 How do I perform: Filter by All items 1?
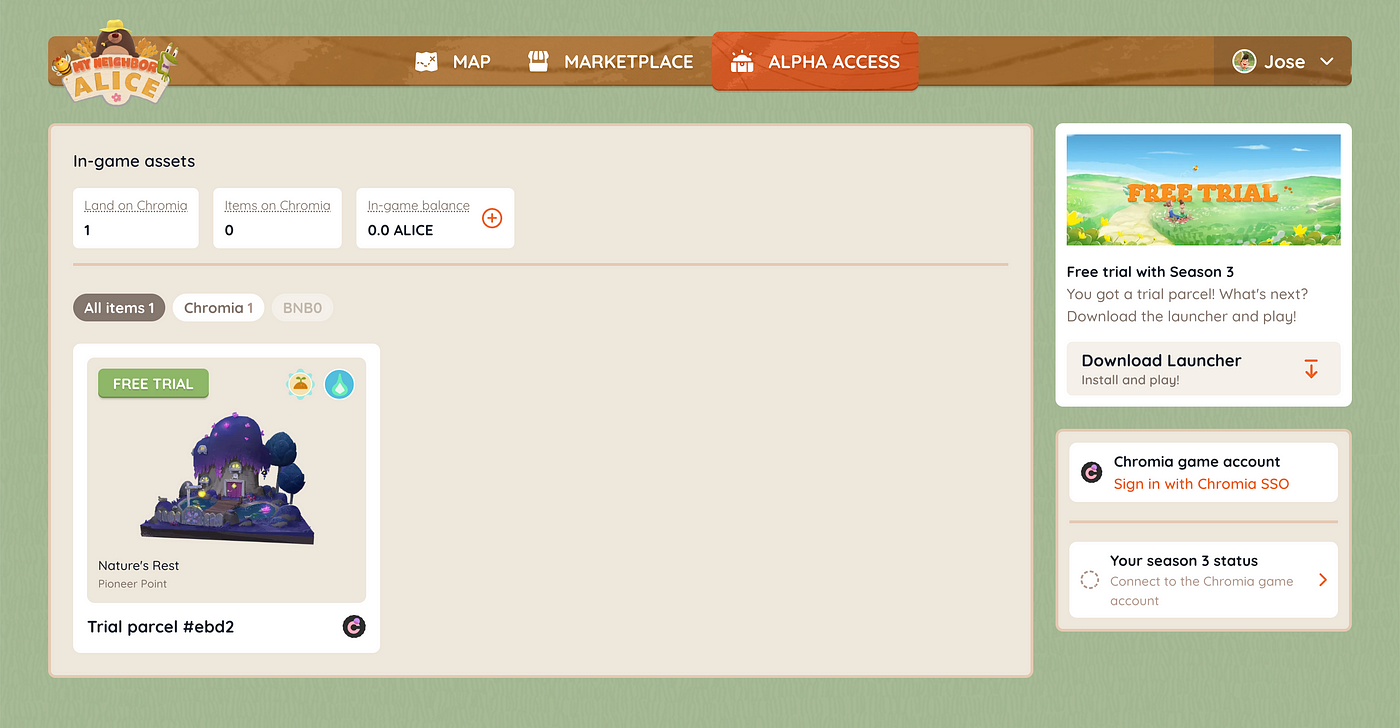click(119, 308)
